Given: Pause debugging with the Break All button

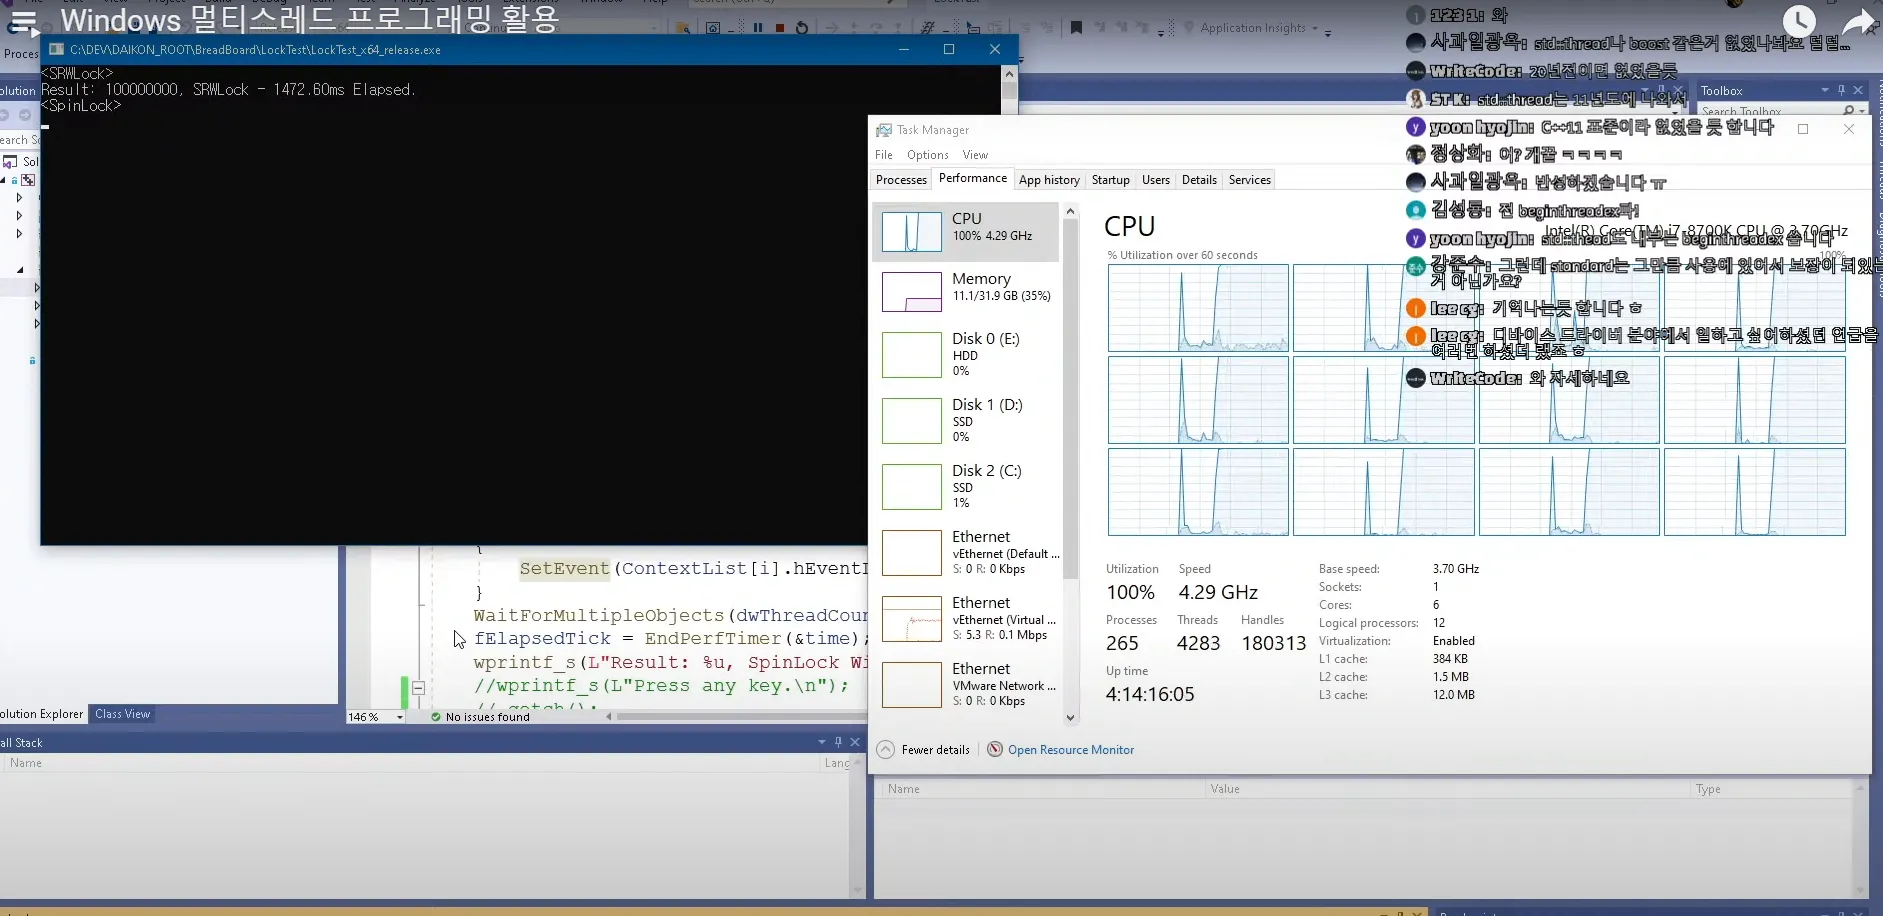Looking at the screenshot, I should [758, 28].
